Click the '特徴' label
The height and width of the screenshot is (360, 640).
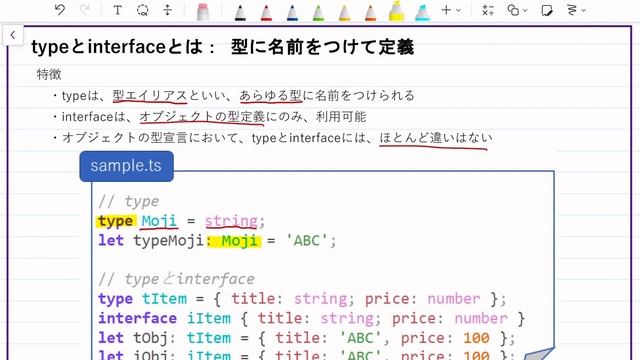tap(49, 74)
